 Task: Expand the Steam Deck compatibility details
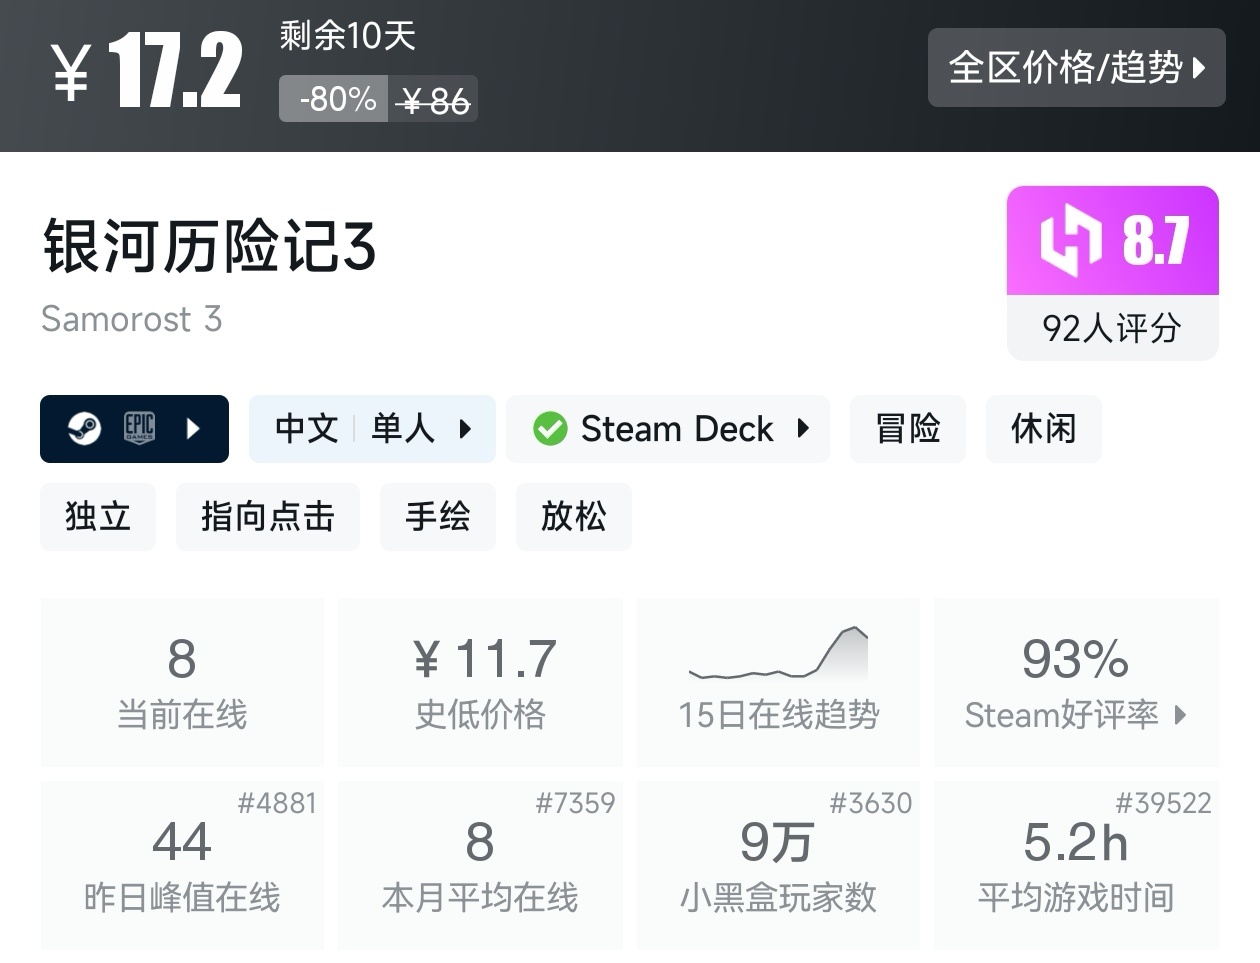(x=802, y=429)
